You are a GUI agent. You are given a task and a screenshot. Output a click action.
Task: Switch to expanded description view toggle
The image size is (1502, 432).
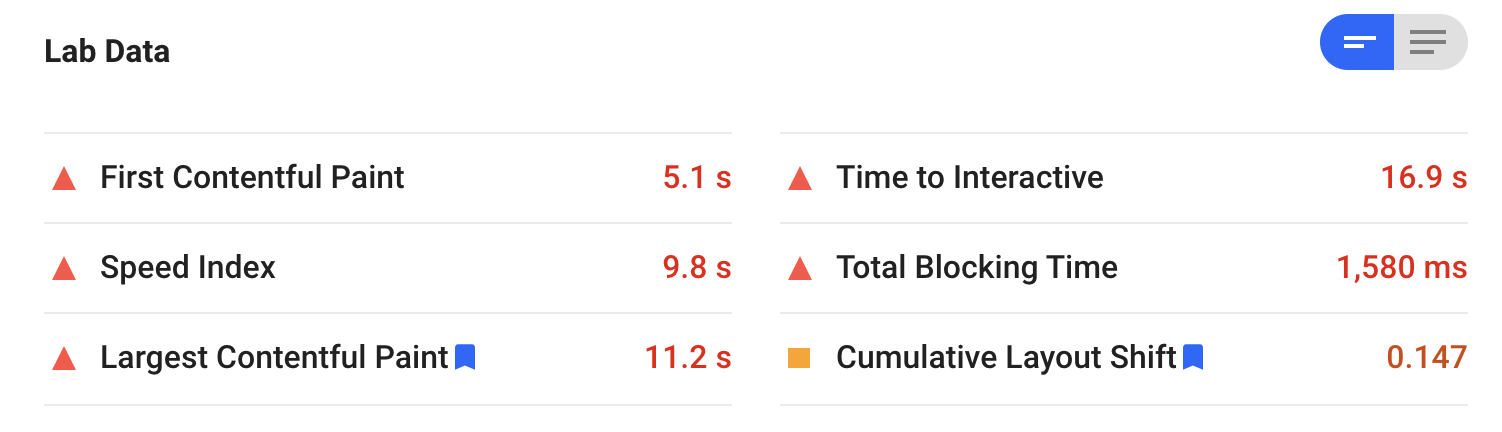click(x=1430, y=42)
